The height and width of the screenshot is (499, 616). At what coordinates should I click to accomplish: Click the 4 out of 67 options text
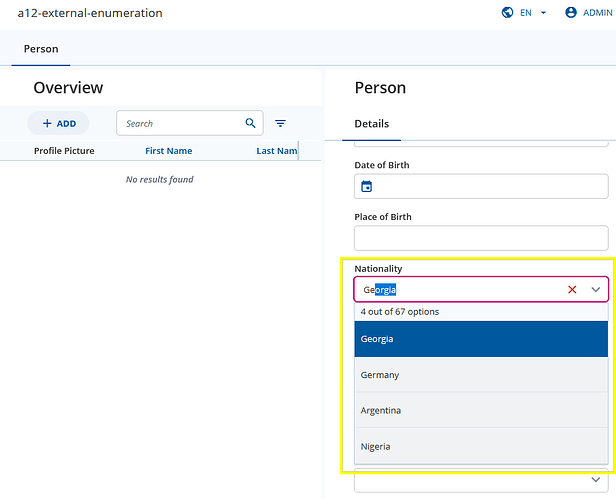coord(400,312)
